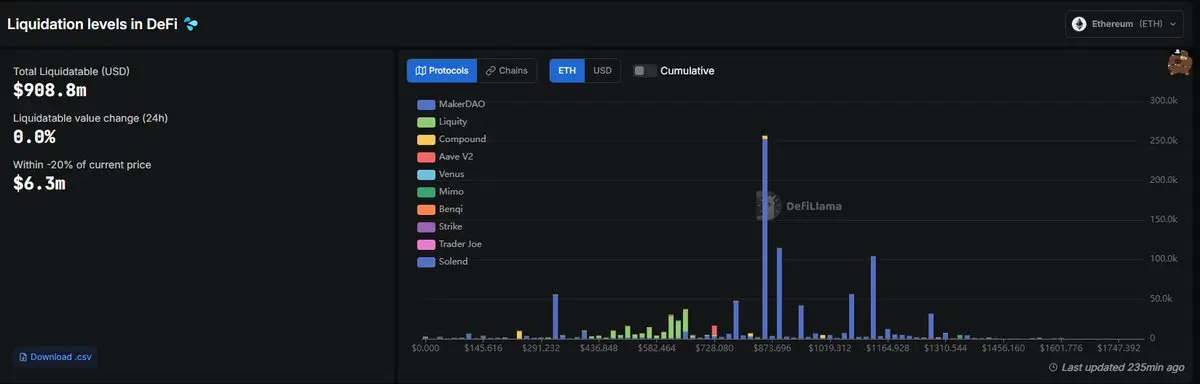Image resolution: width=1200 pixels, height=384 pixels.
Task: Click the Last updated 235min ago text
Action: [1123, 367]
